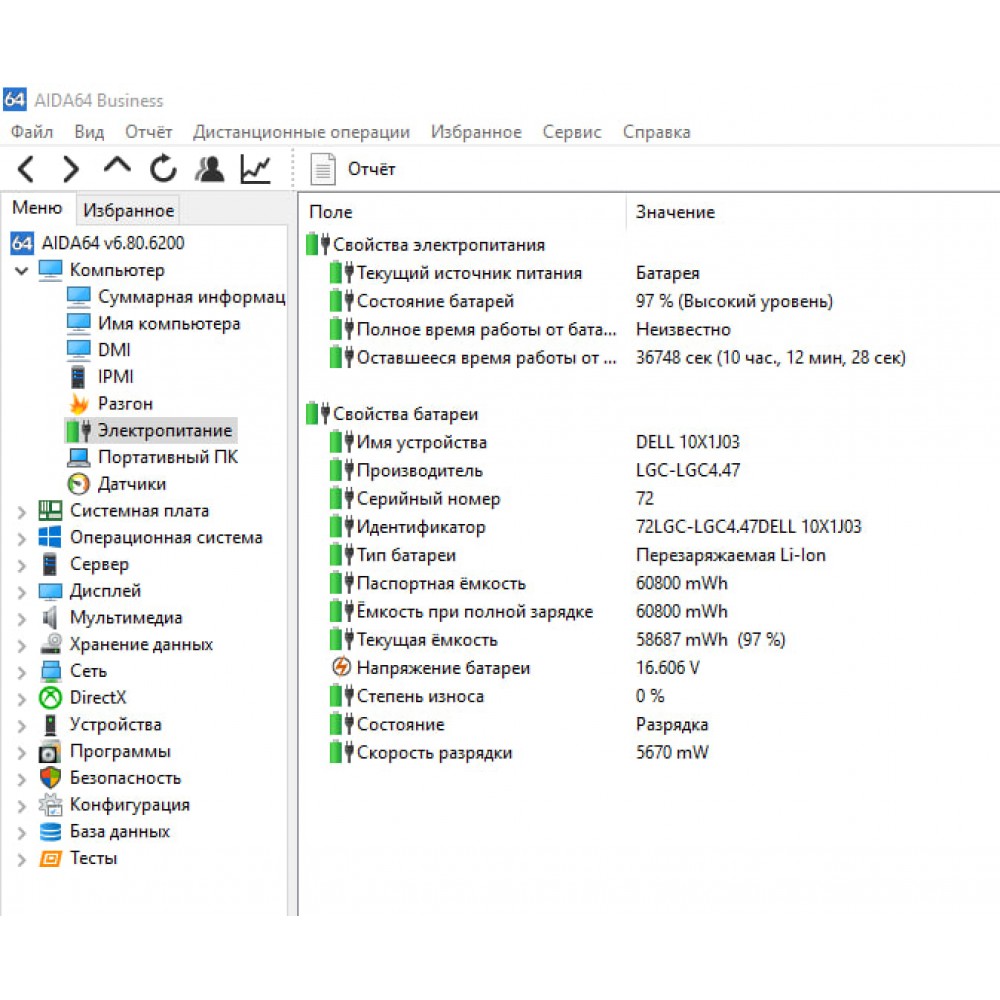This screenshot has height=1000, width=1000.
Task: Click the Мультимедиа speaker icon
Action: tap(50, 618)
